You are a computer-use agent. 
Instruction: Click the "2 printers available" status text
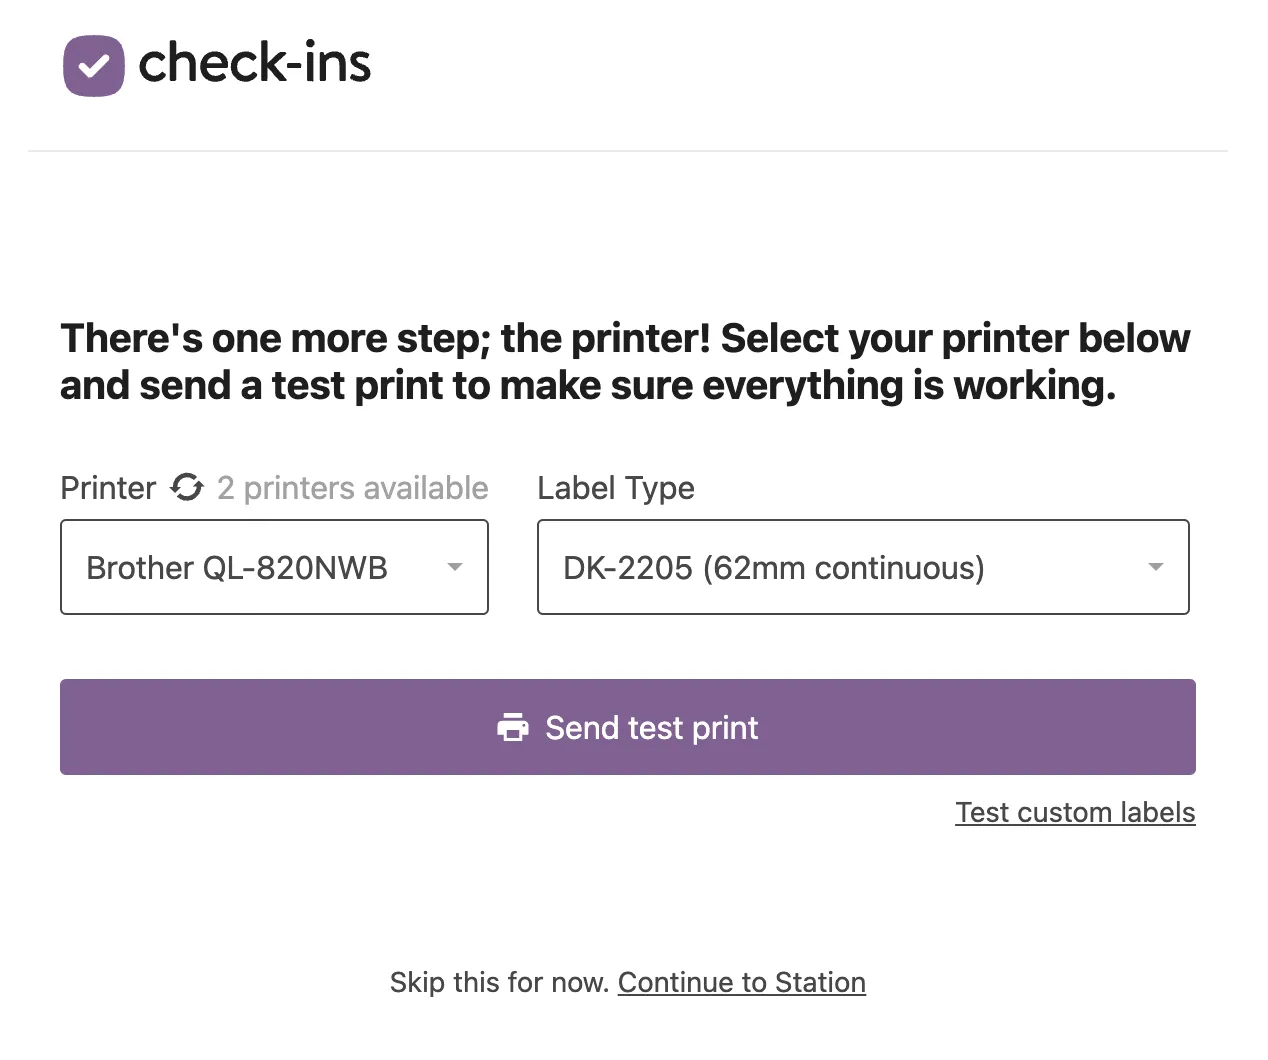coord(353,488)
